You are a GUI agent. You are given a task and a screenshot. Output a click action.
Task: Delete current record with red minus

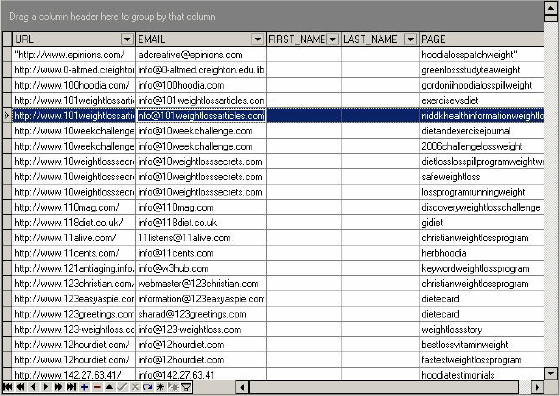point(97,387)
